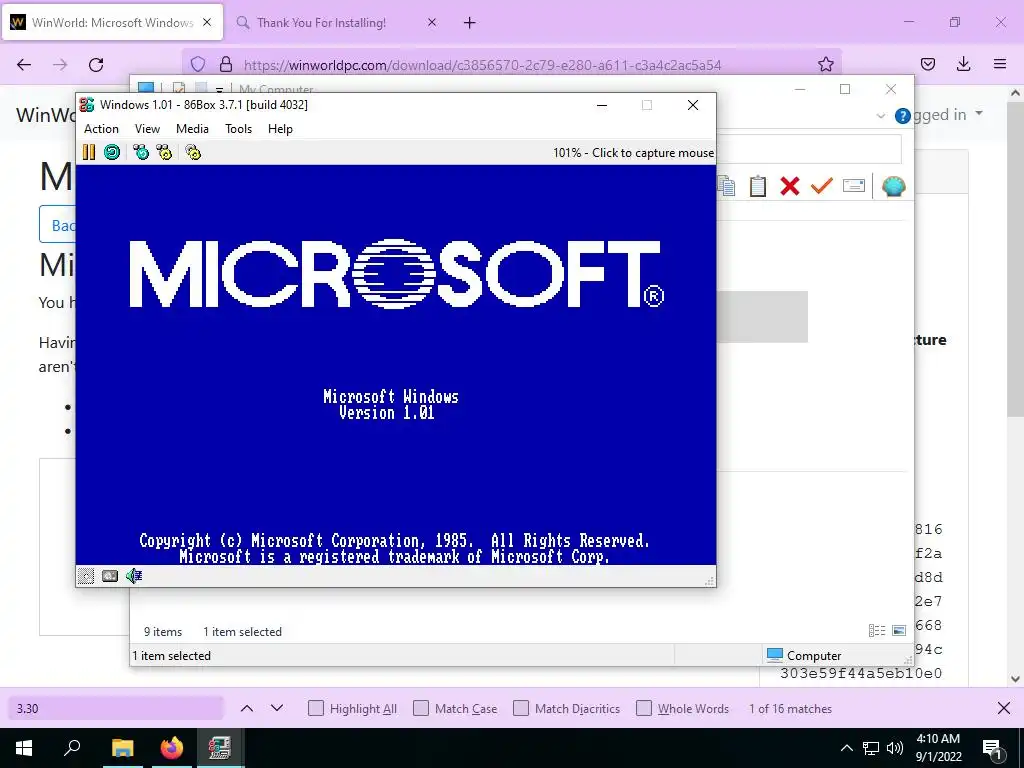Viewport: 1024px width, 768px height.
Task: Click the find bar text field containing 3.30
Action: 116,708
